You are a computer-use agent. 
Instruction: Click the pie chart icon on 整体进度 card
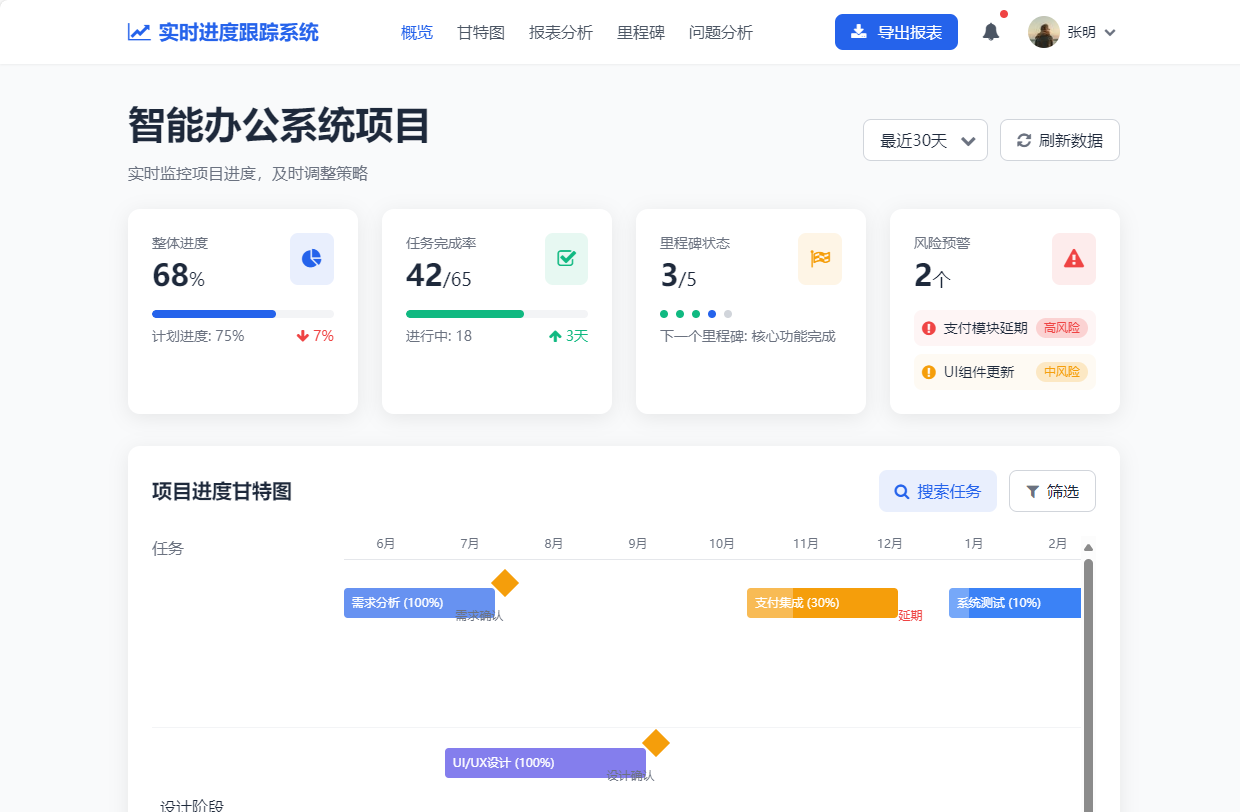311,258
